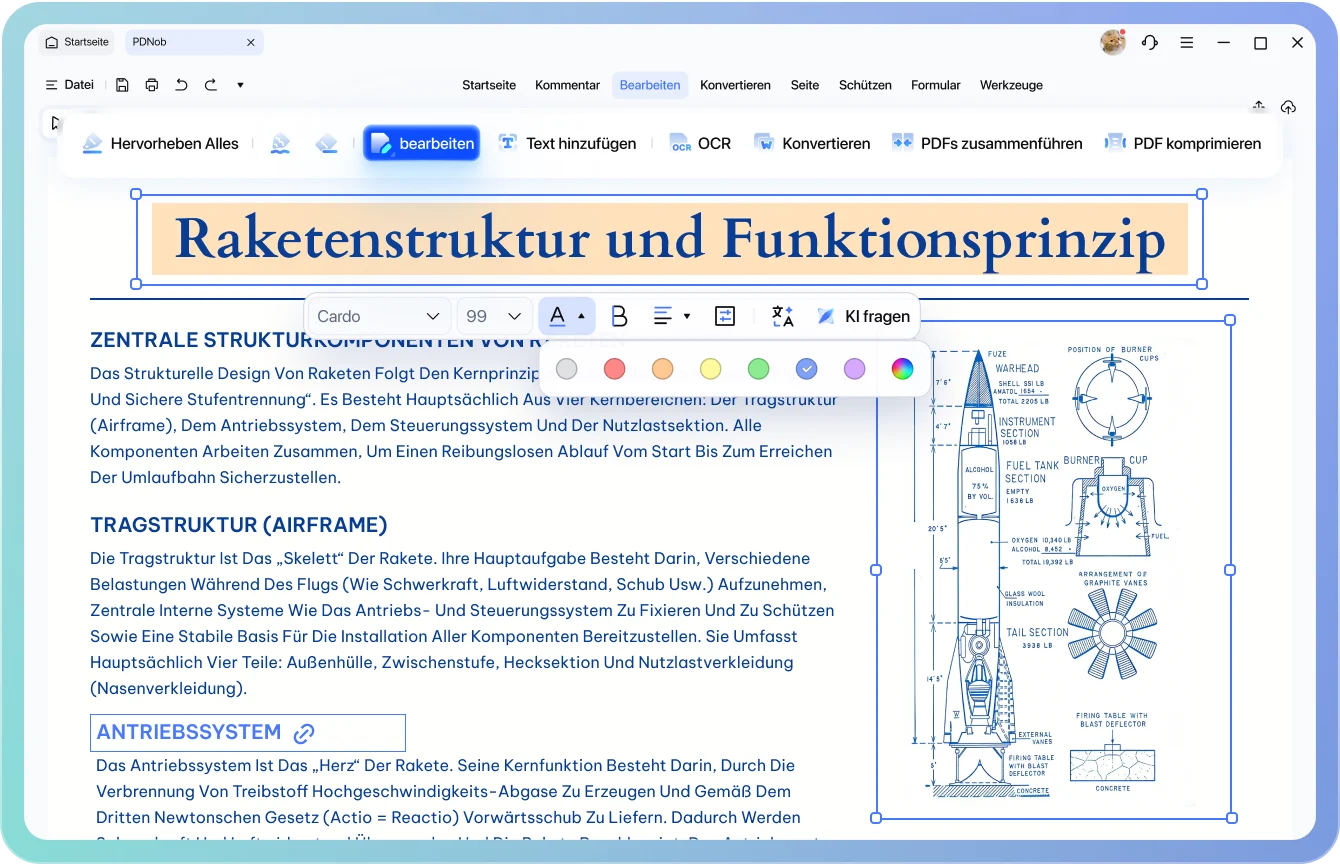Image resolution: width=1340 pixels, height=864 pixels.
Task: Click the print icon
Action: click(x=152, y=85)
